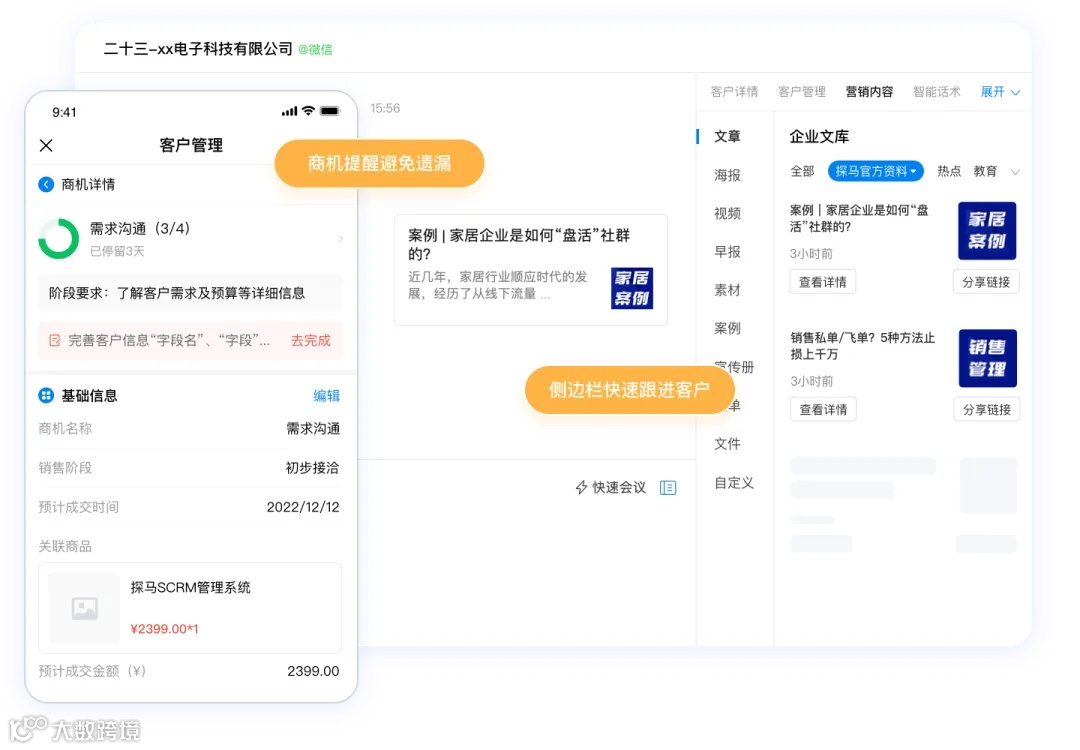Click 查看详情 under the 家居 article
Screen dimensions: 1080x750
point(823,281)
